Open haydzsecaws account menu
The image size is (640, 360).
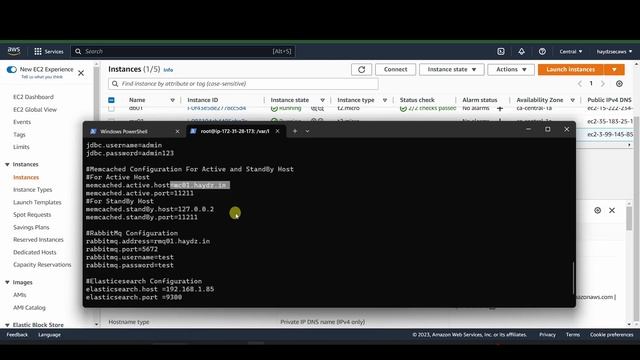click(x=614, y=51)
